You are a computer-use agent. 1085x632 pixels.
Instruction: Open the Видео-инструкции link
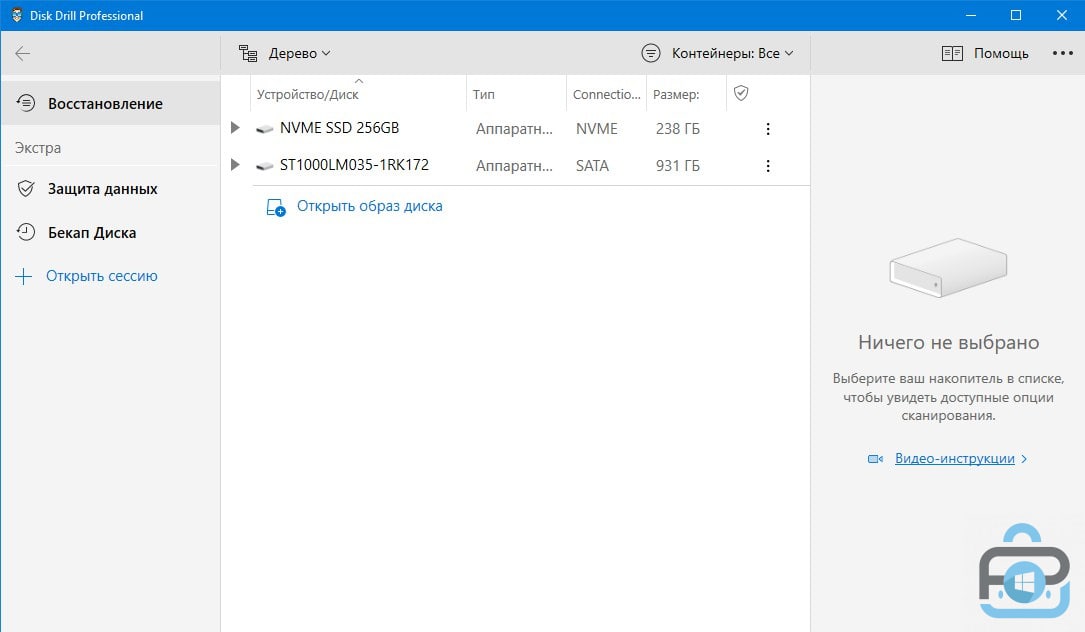pyautogui.click(x=954, y=459)
